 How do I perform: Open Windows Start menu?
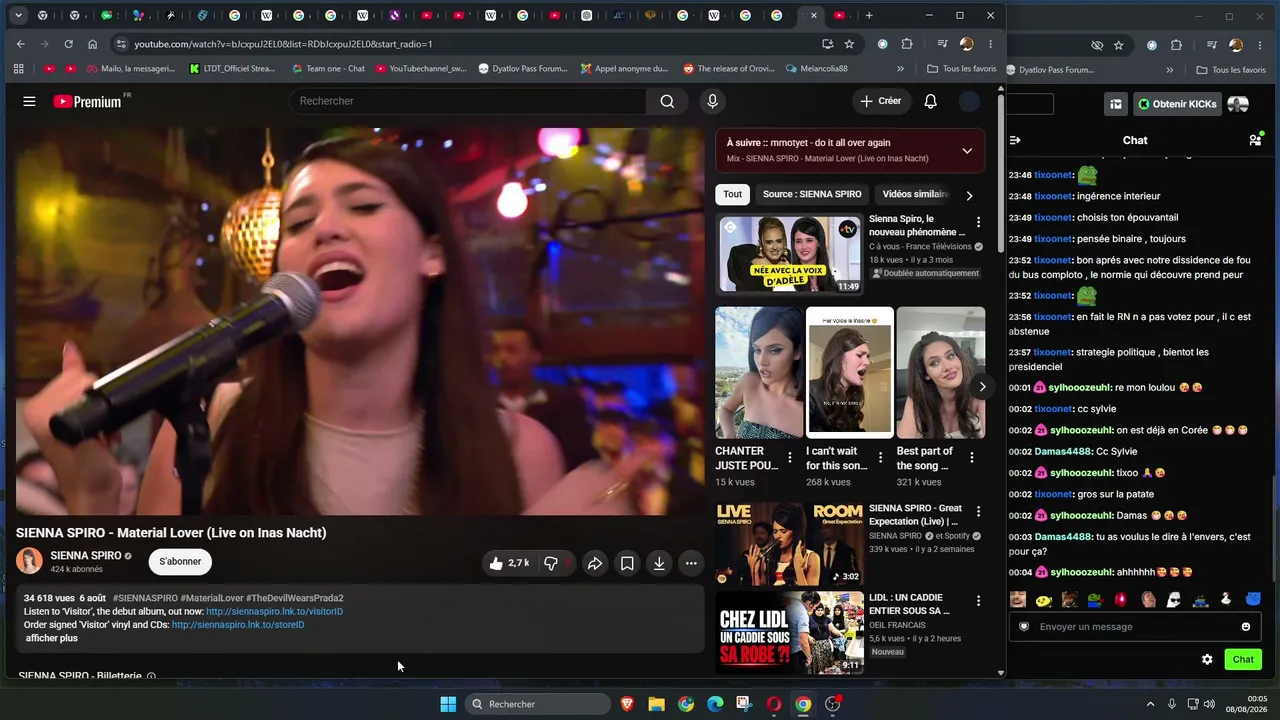(x=448, y=704)
